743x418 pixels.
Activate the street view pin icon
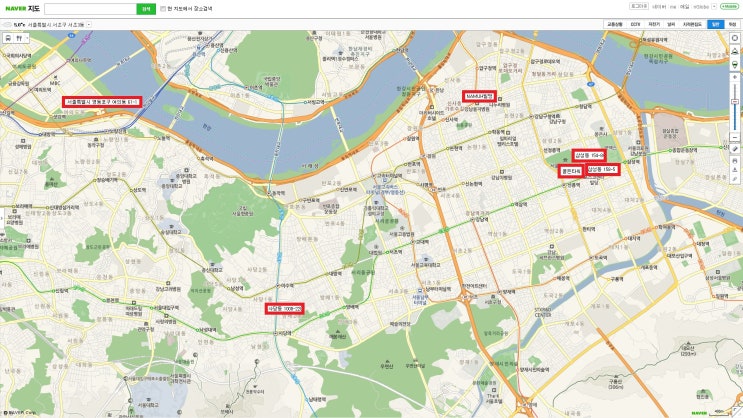coord(735,64)
